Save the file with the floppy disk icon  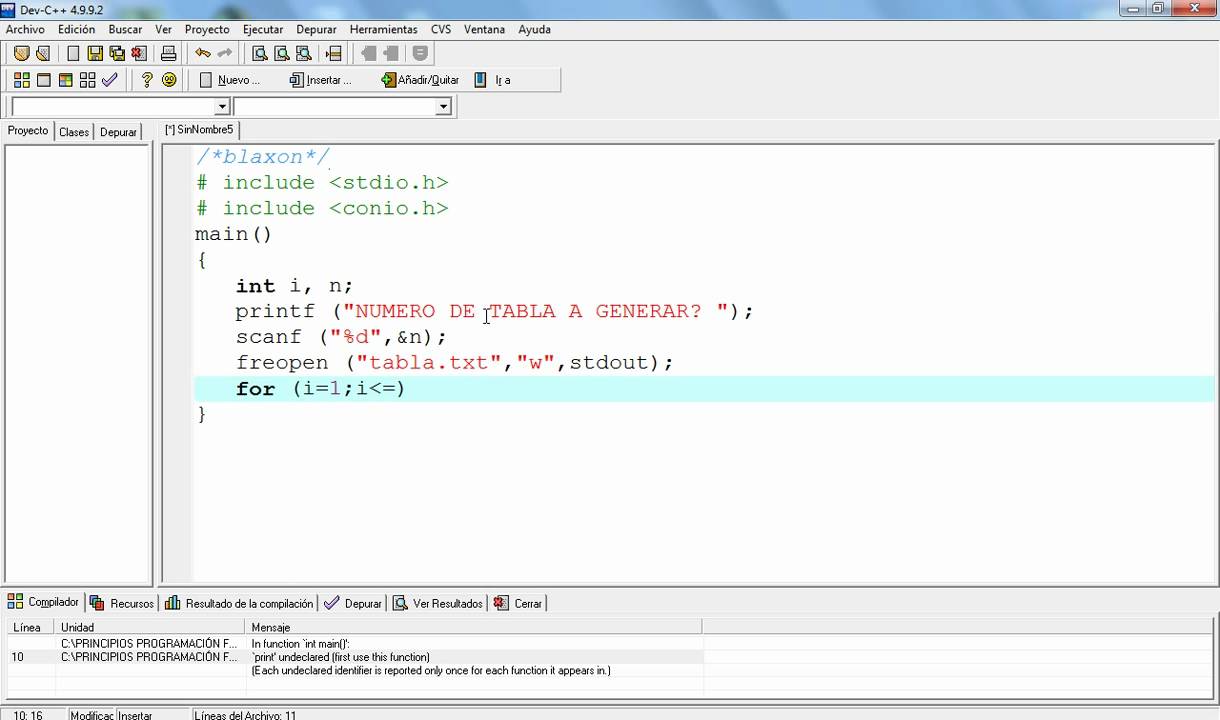pyautogui.click(x=95, y=53)
